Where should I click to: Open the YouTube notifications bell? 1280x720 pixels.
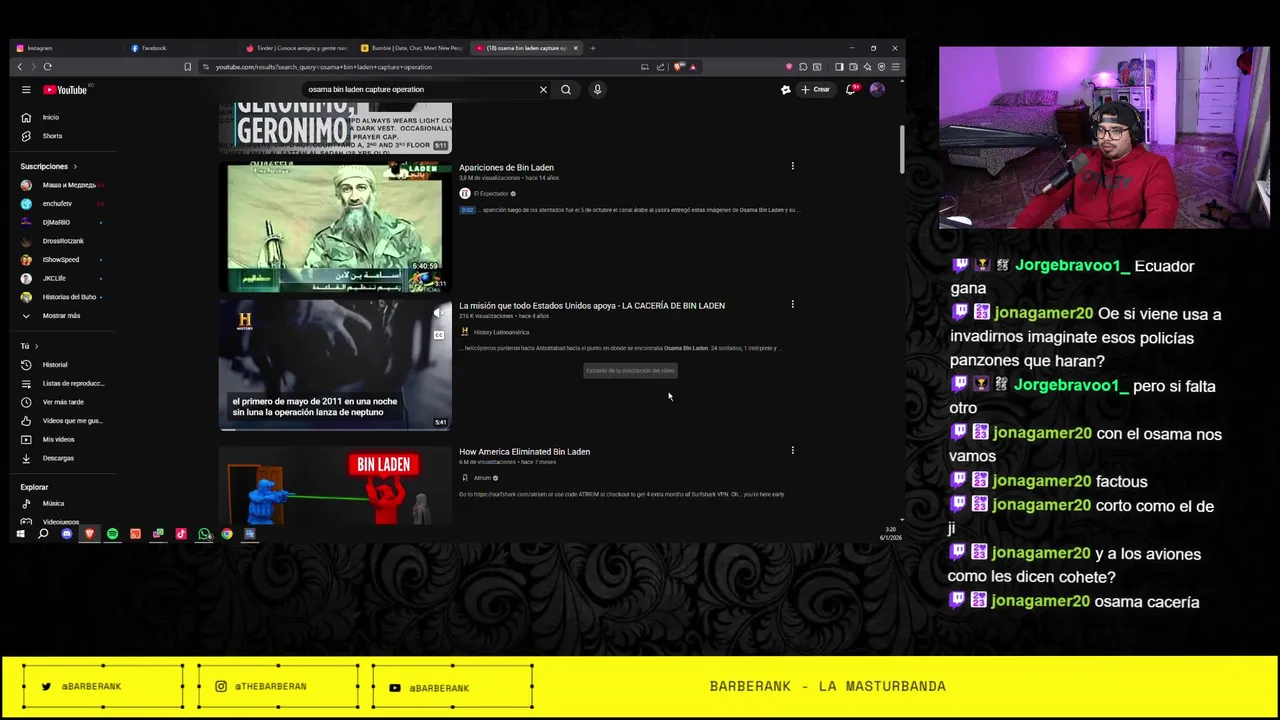[x=851, y=89]
